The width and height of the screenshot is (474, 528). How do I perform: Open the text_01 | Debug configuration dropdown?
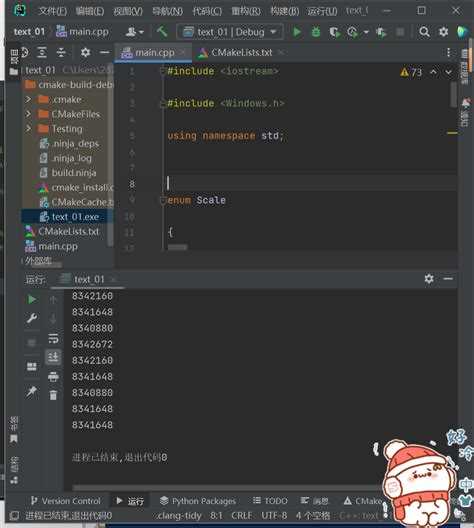[x=230, y=32]
